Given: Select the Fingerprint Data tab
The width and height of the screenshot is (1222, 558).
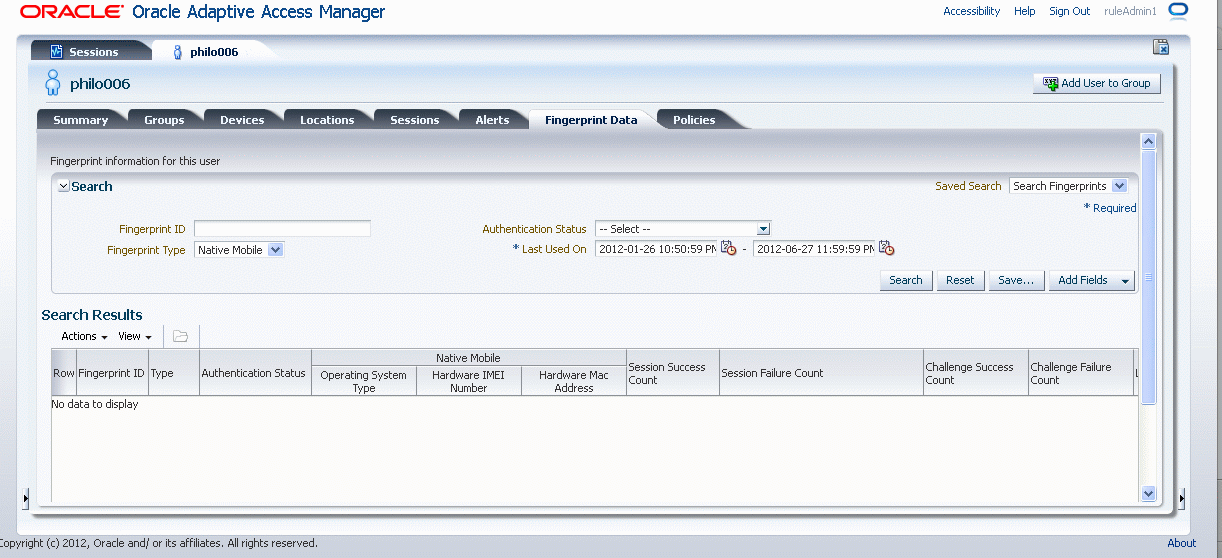Looking at the screenshot, I should 591,120.
